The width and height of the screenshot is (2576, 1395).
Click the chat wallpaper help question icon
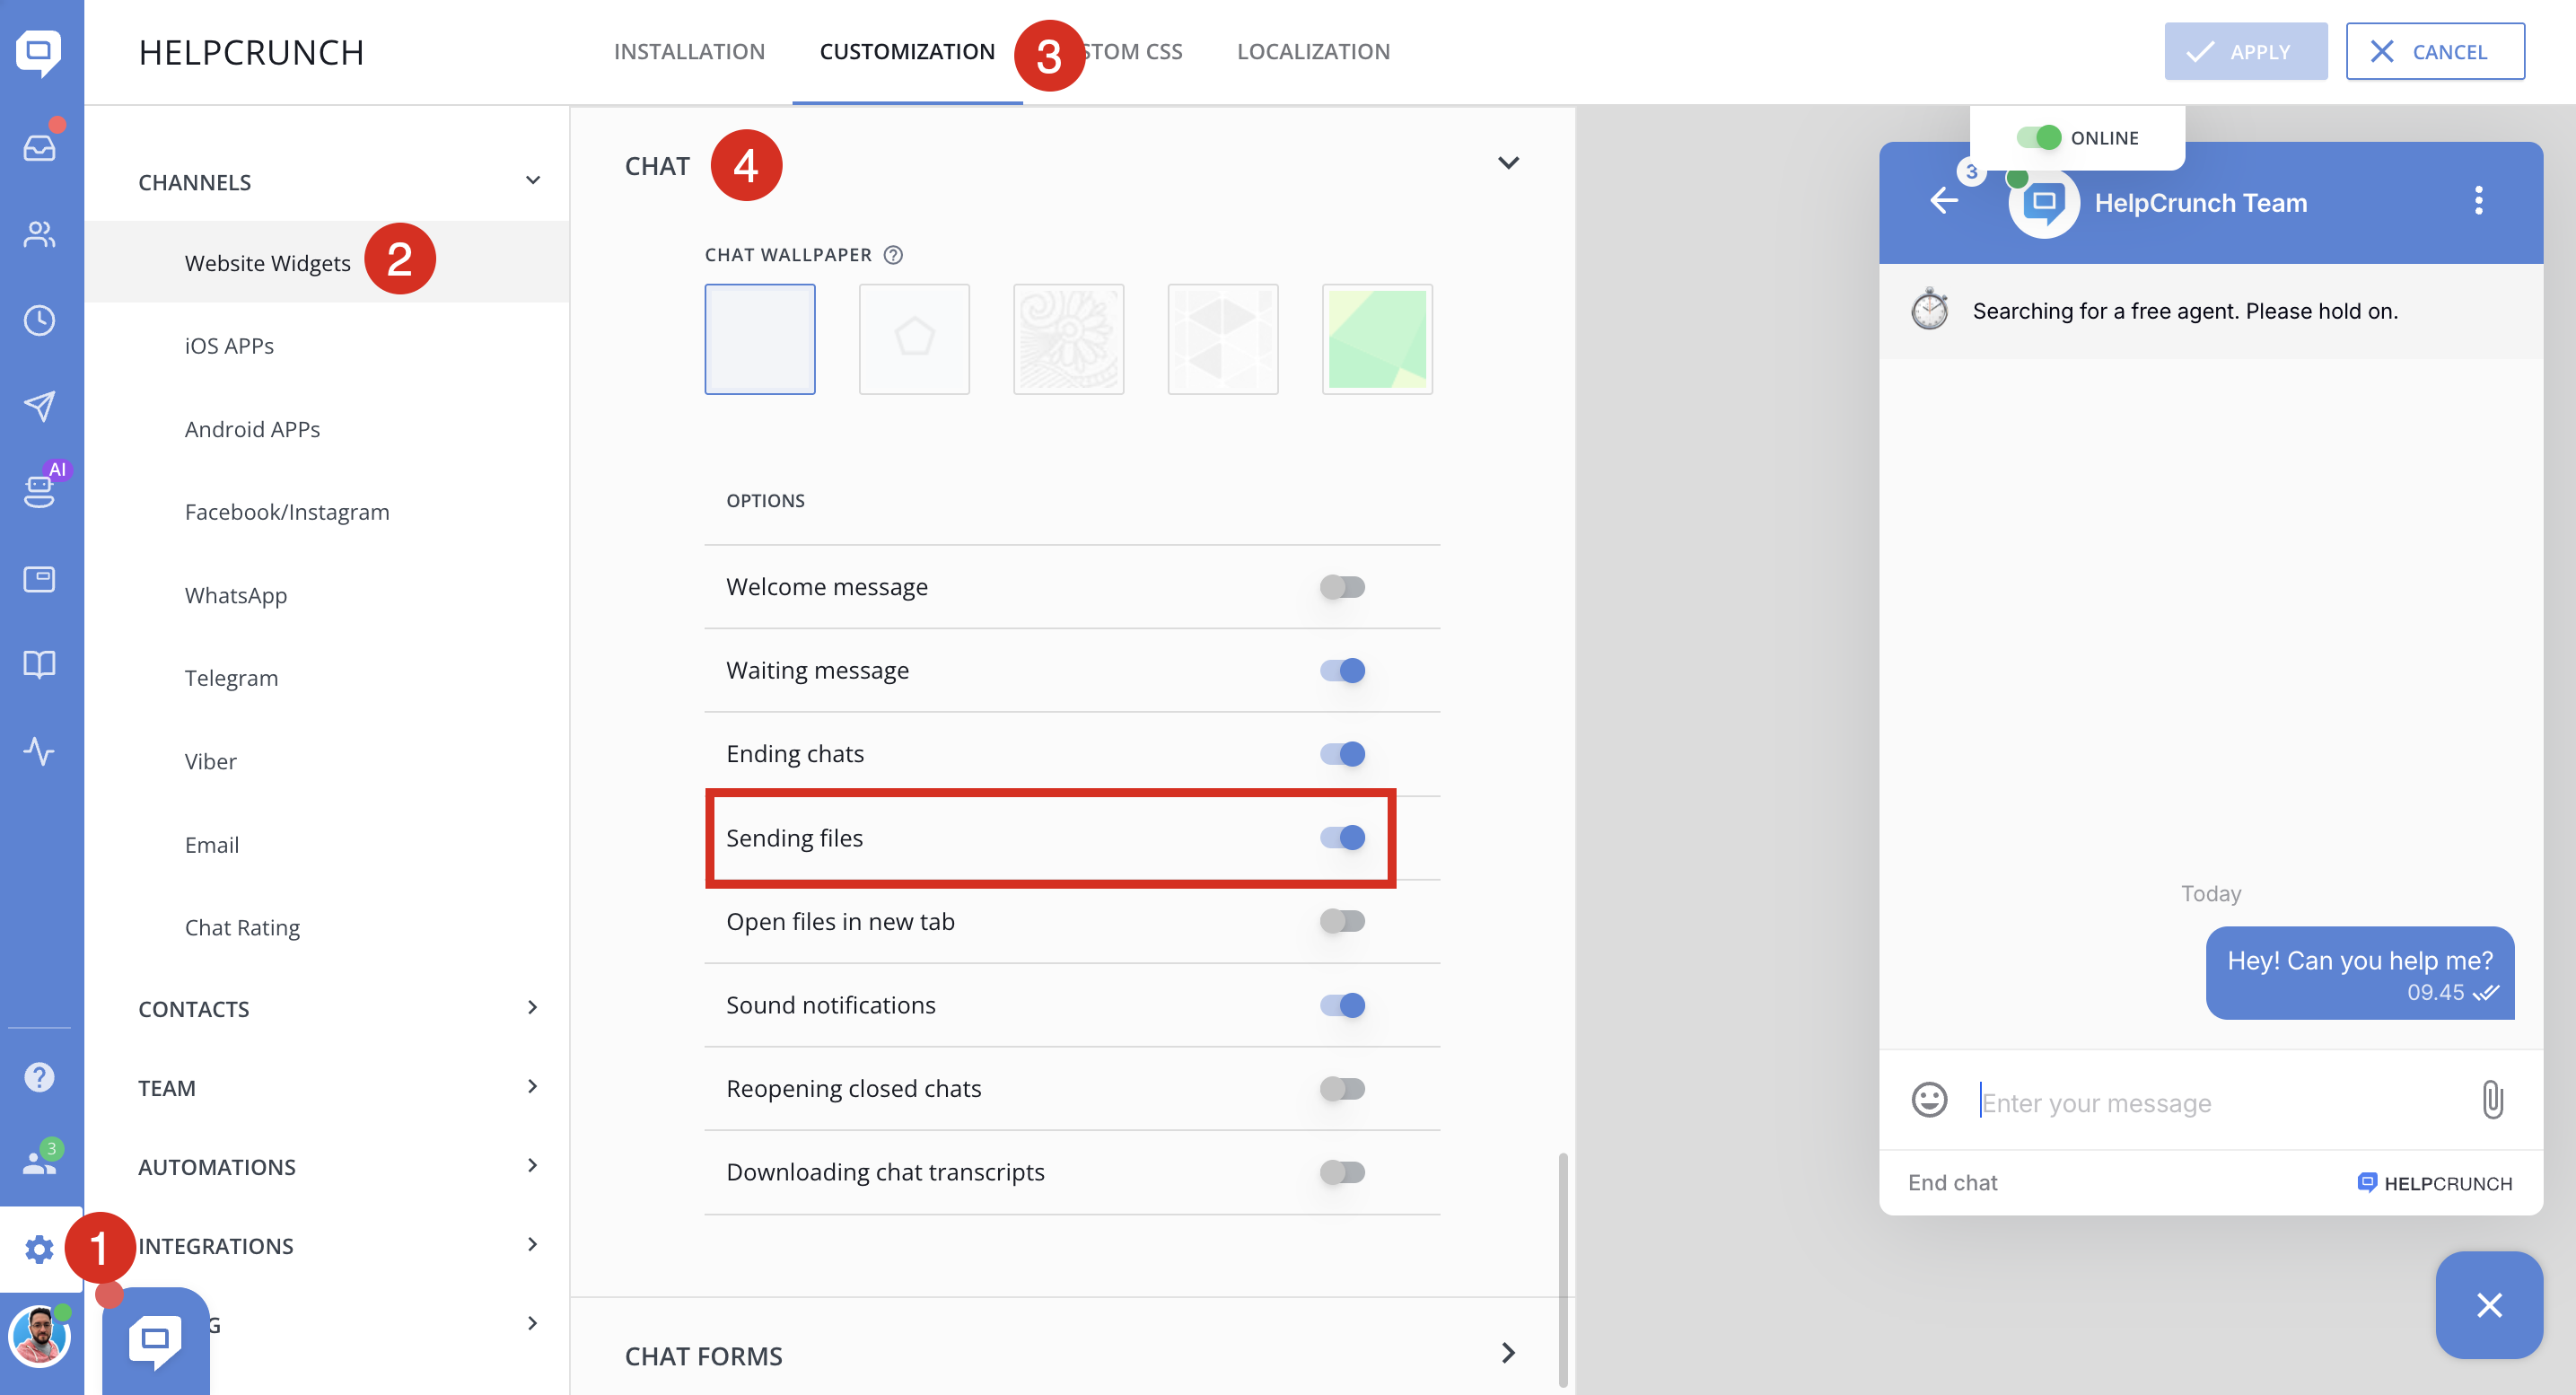click(x=893, y=255)
